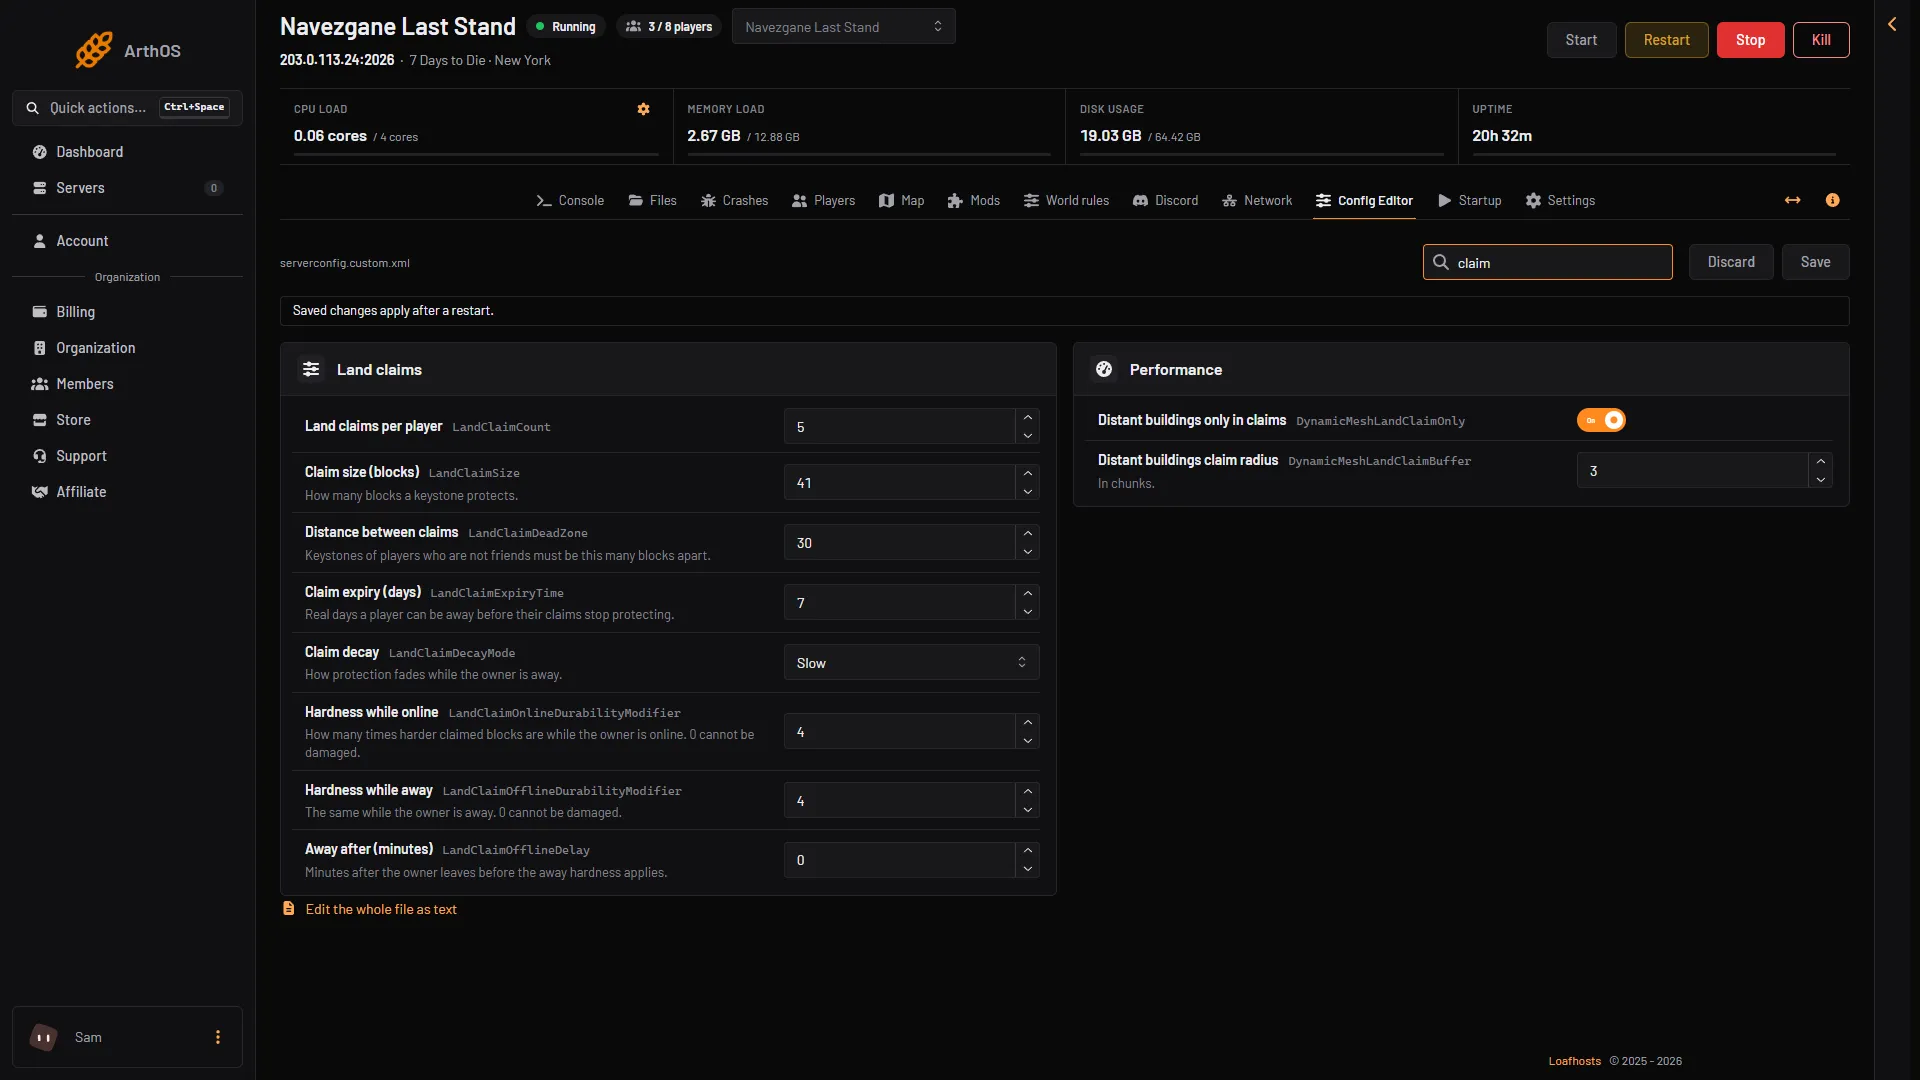Click the expand width arrows icon
The height and width of the screenshot is (1080, 1920).
tap(1793, 200)
